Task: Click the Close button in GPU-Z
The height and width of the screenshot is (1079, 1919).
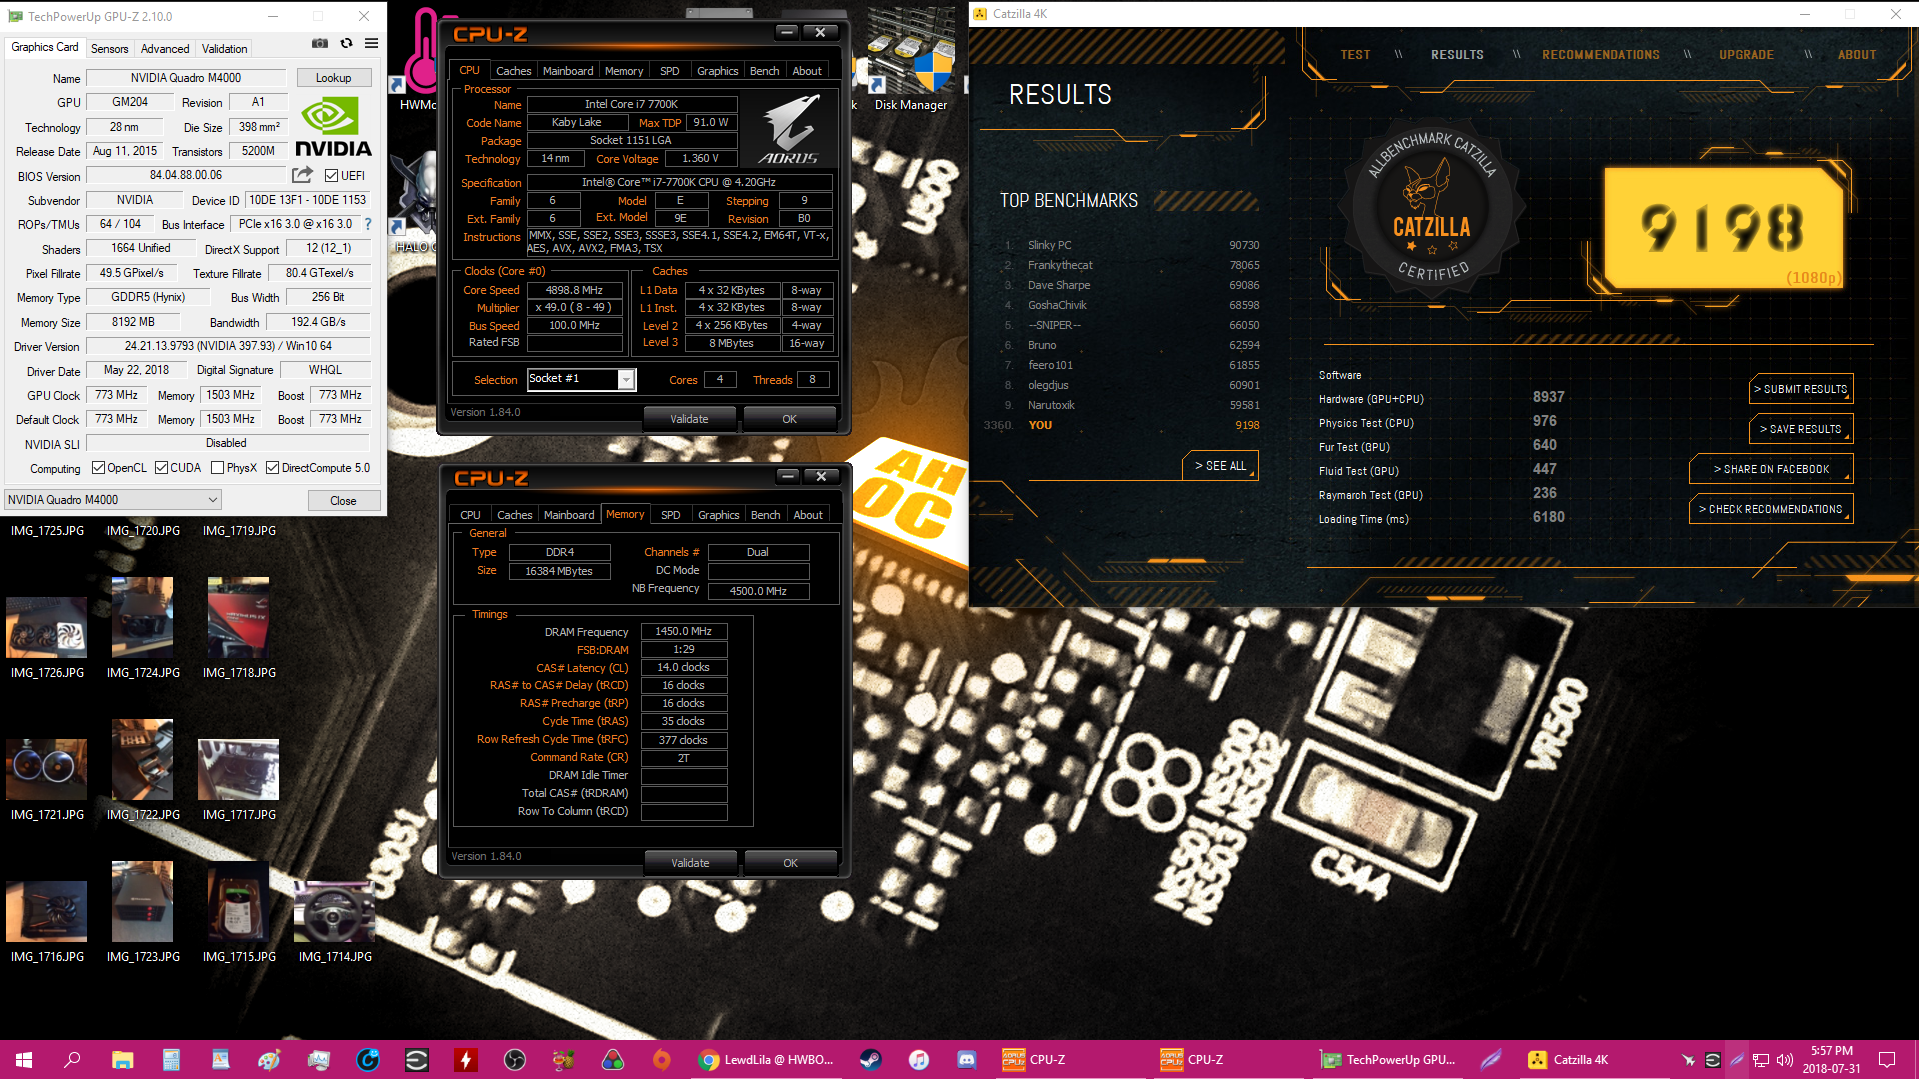Action: (343, 500)
